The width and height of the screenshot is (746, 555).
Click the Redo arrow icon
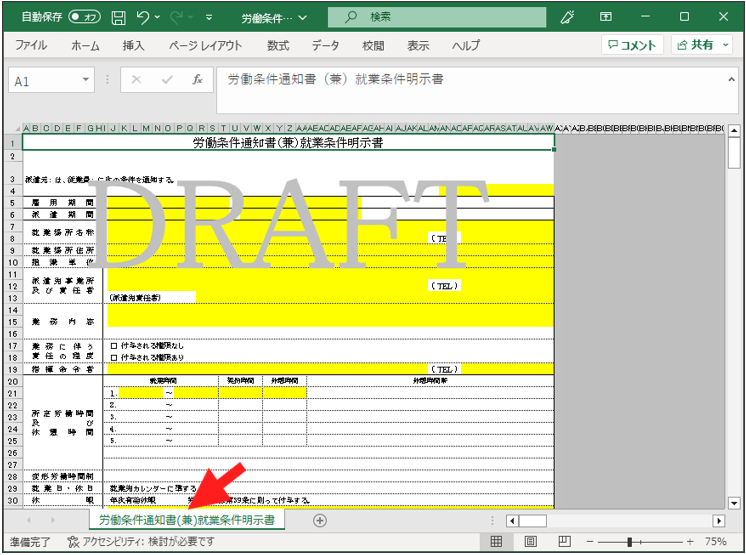click(x=177, y=18)
